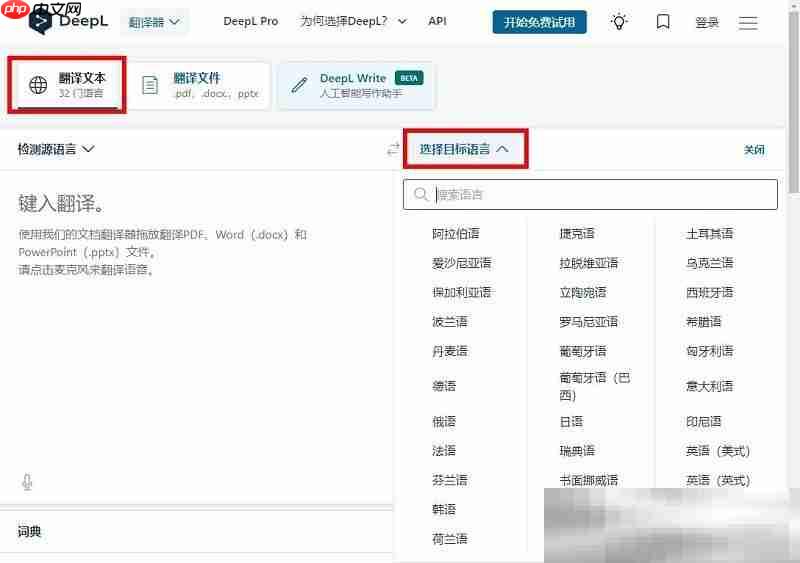Click the swap languages arrows icon
The height and width of the screenshot is (563, 800).
point(393,149)
